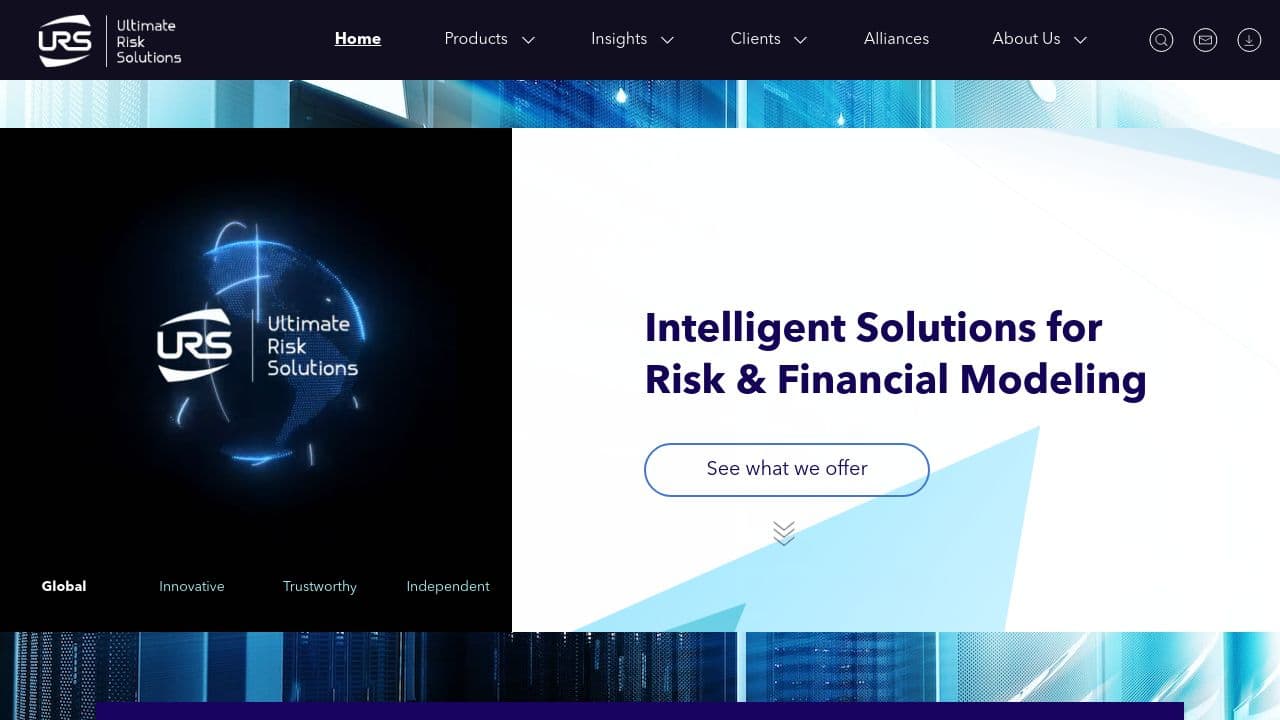
Task: Navigate to the Alliances page
Action: click(896, 39)
